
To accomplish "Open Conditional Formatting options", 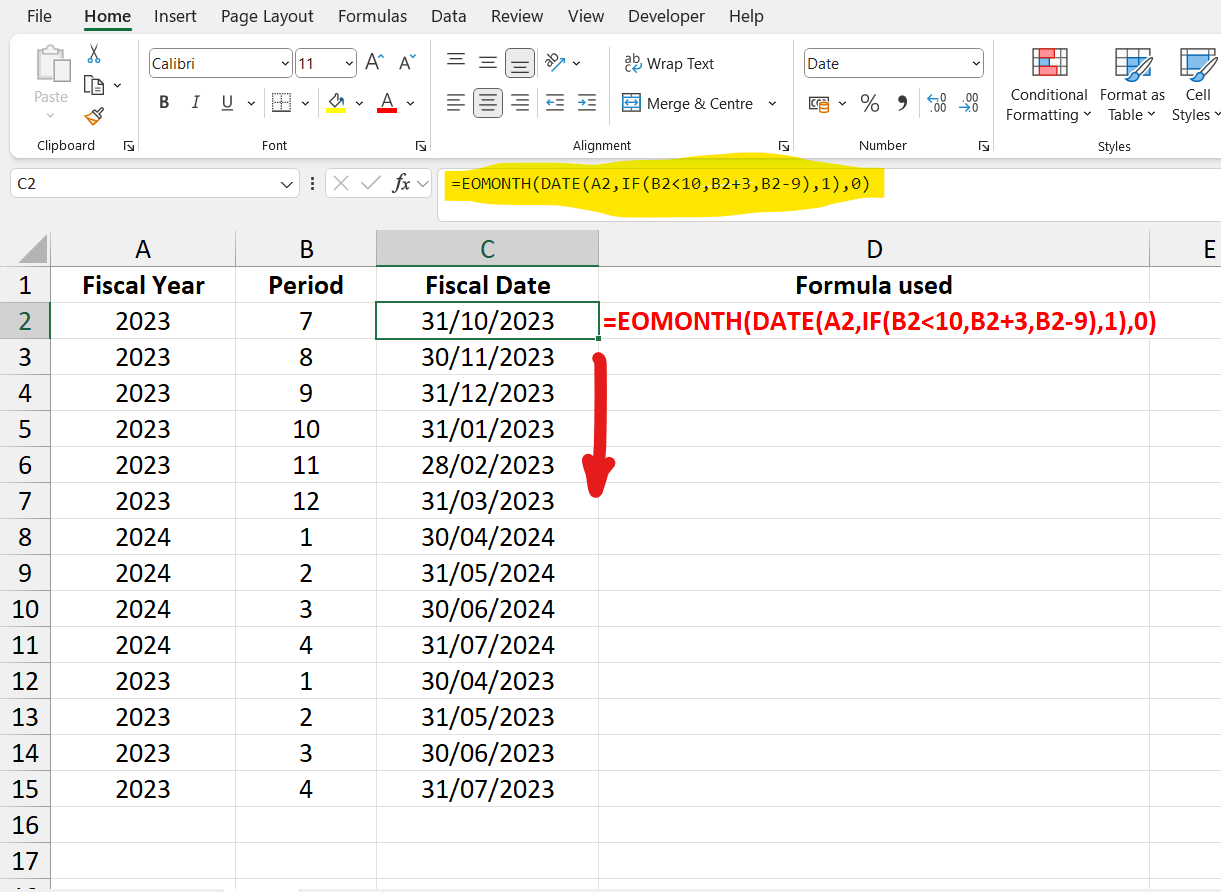I will point(1047,85).
